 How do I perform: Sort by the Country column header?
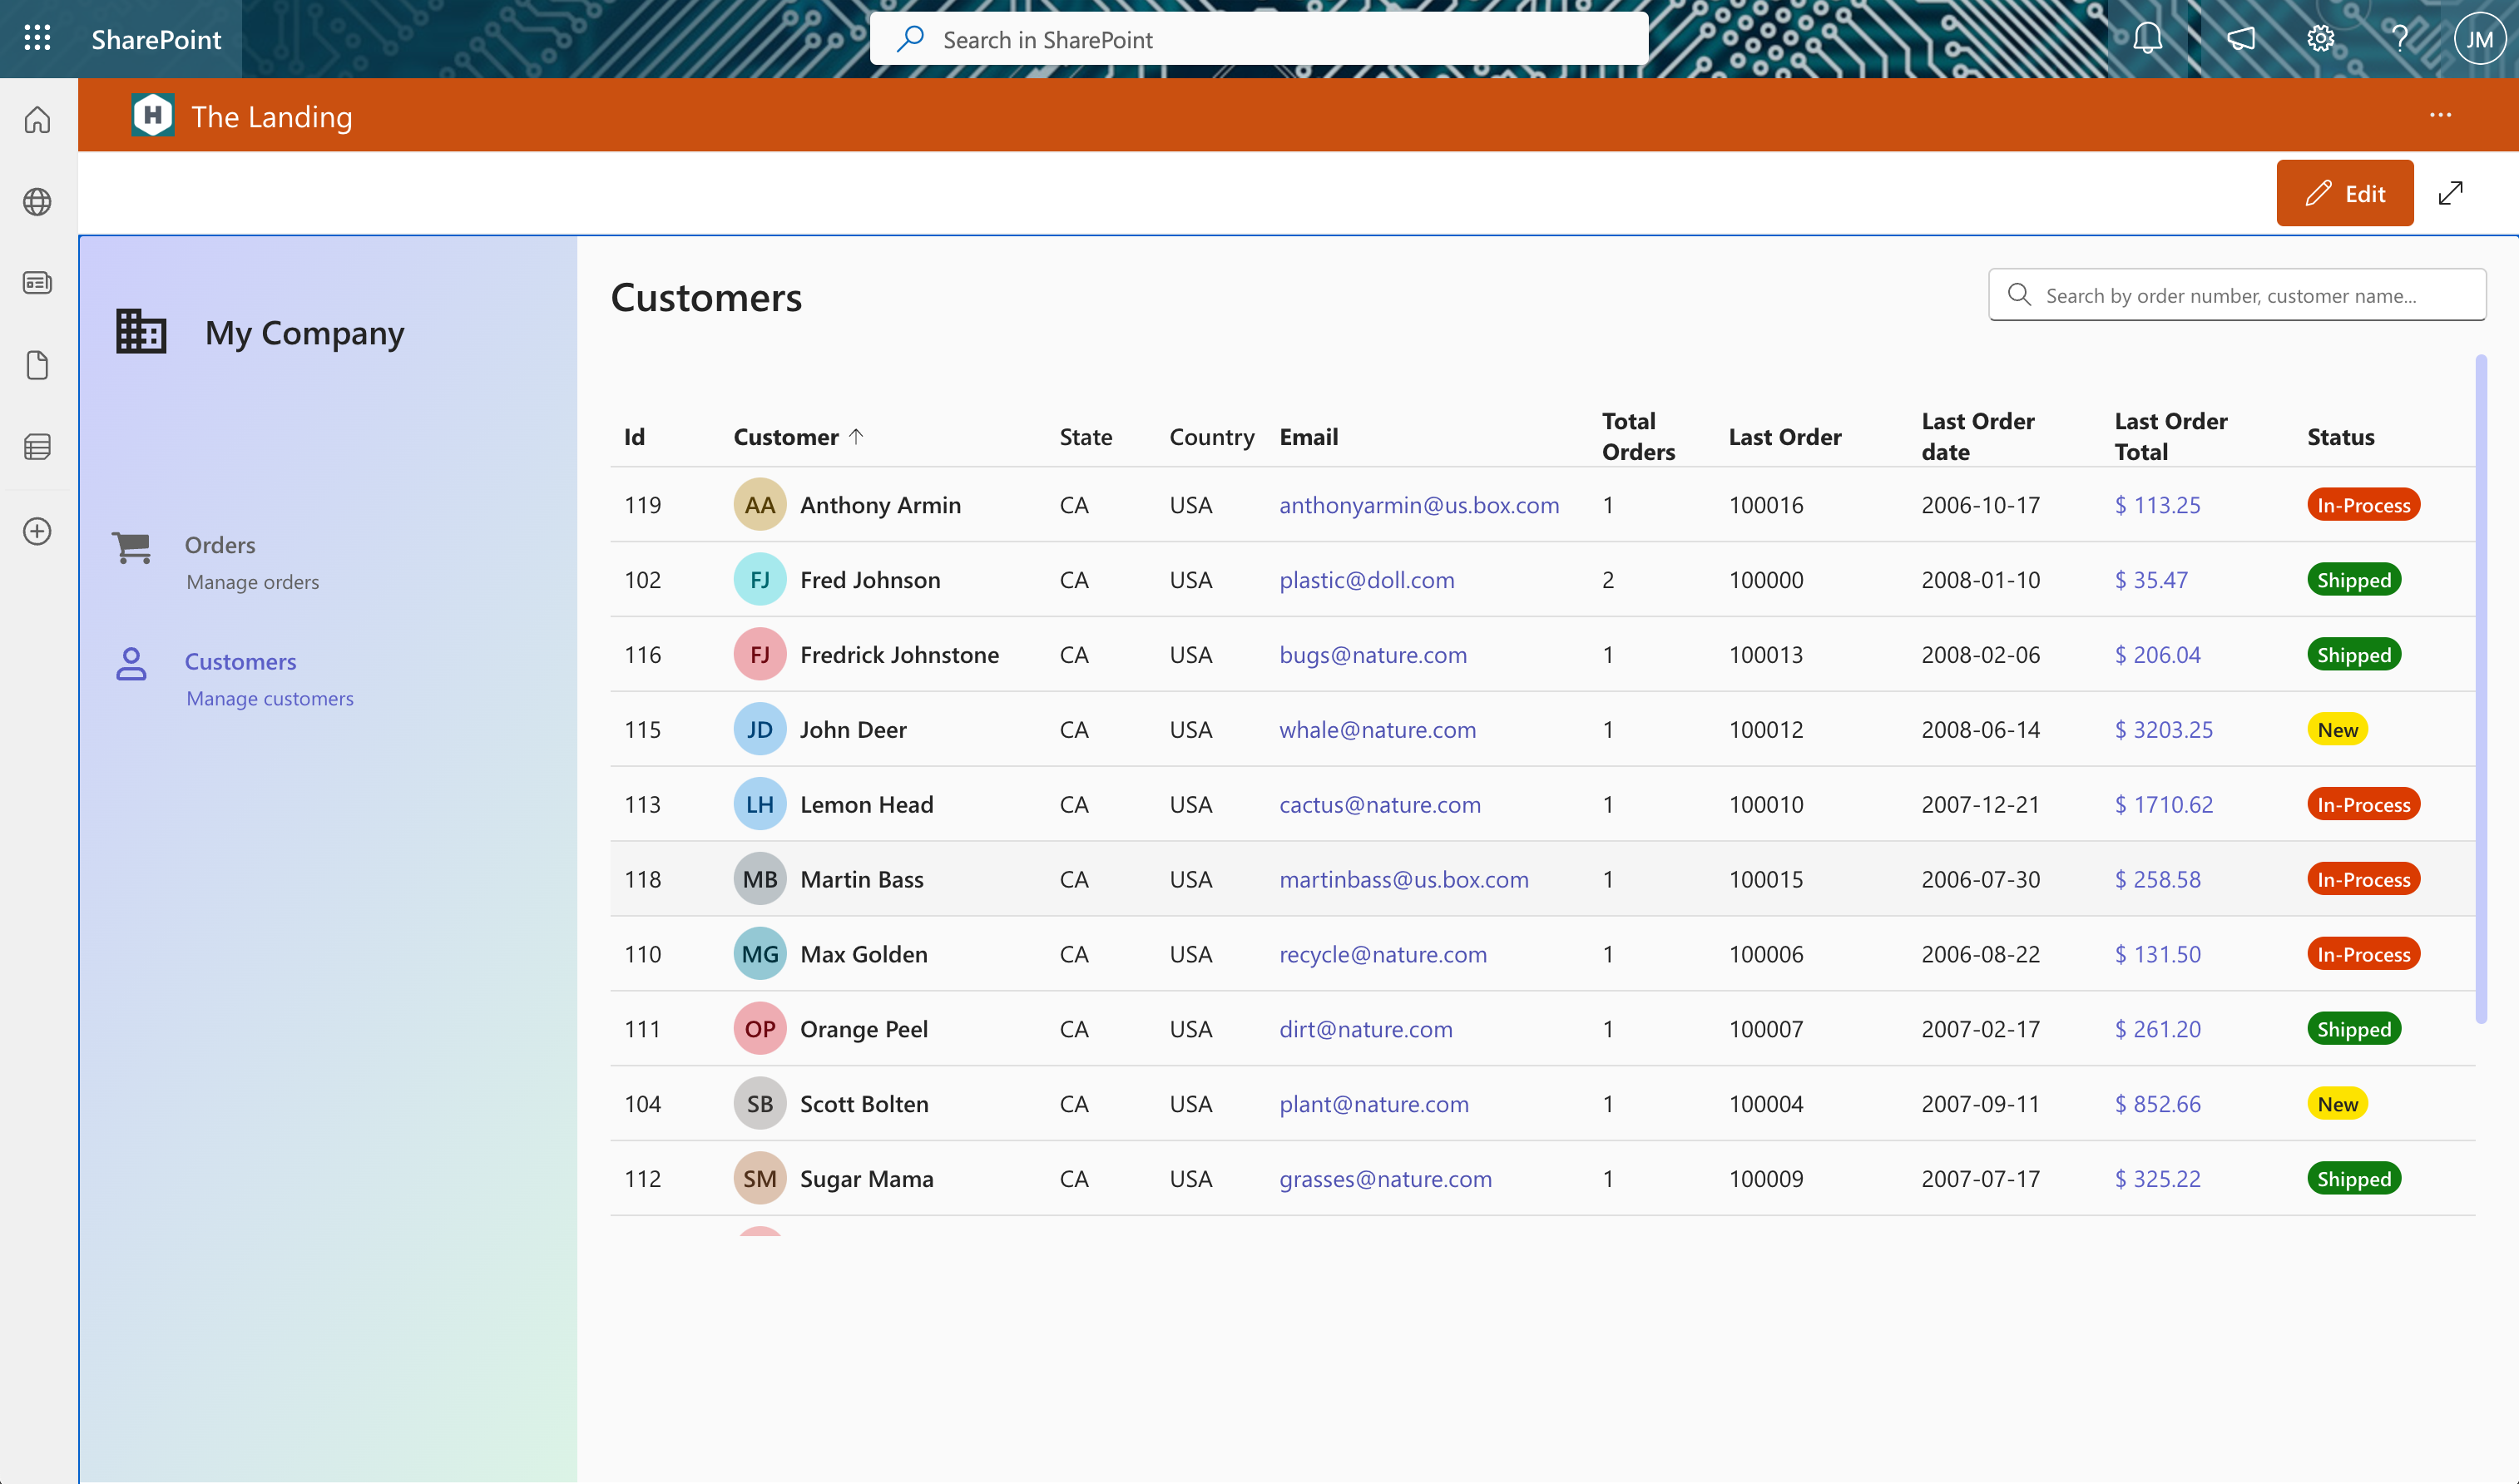click(1211, 437)
